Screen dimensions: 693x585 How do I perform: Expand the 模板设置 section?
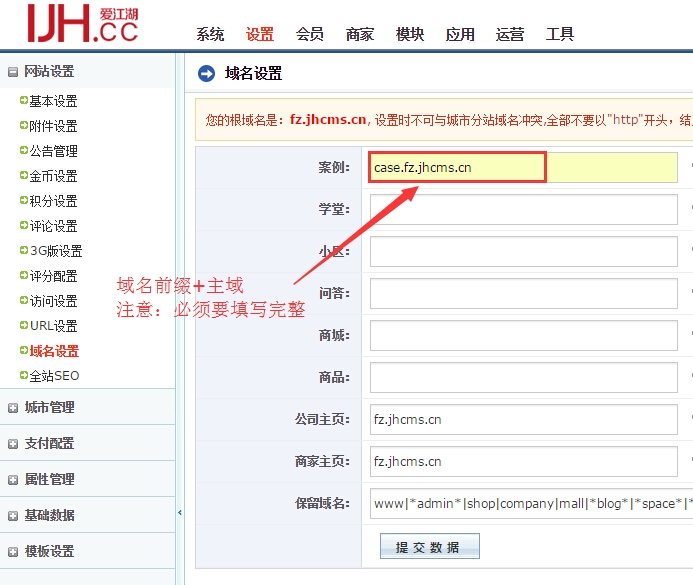click(13, 552)
